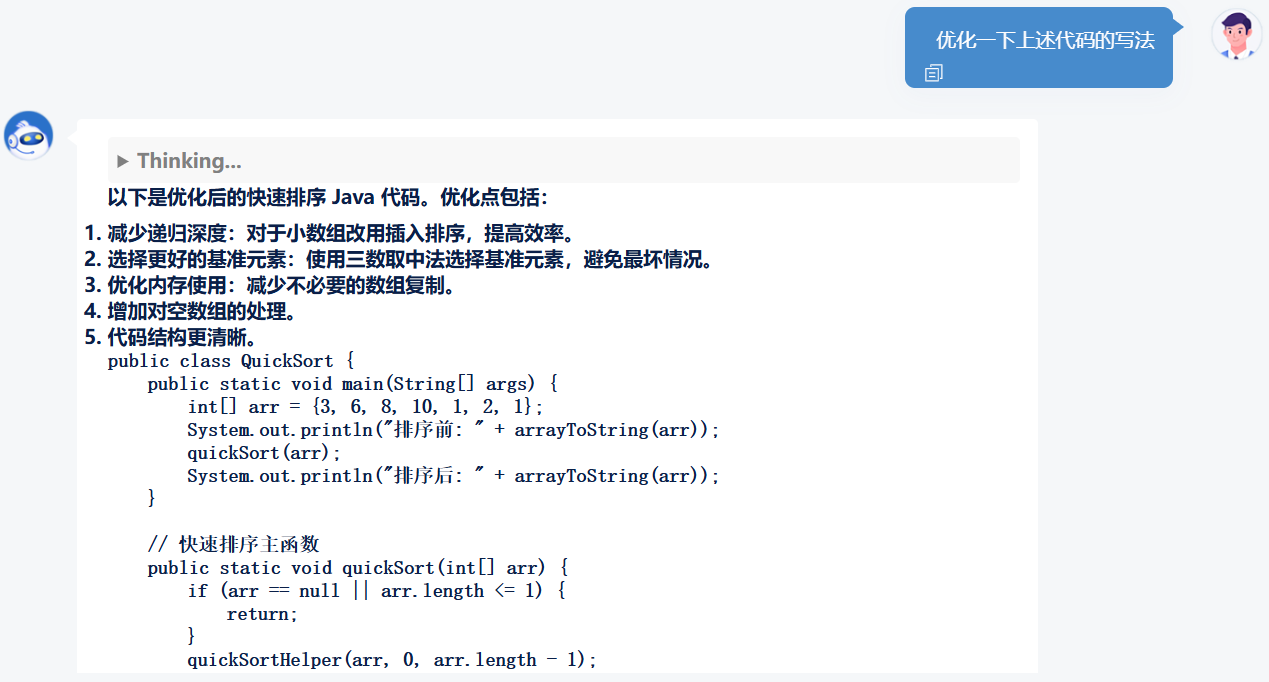Viewport: 1269px width, 682px height.
Task: Expand the Thinking section triangle arrow
Action: point(123,161)
